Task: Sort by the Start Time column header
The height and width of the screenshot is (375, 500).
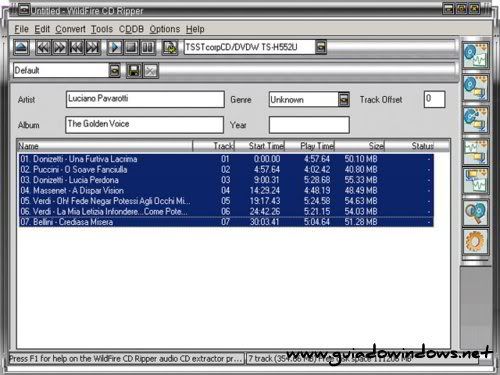Action: (259, 146)
